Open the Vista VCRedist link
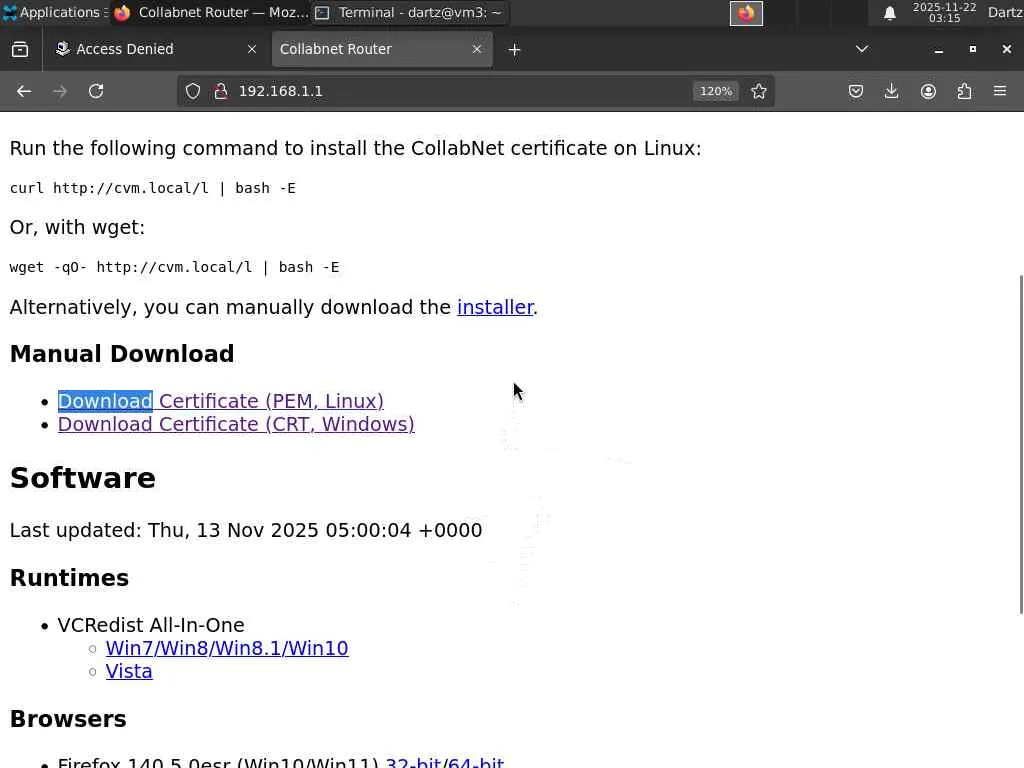This screenshot has height=768, width=1024. click(x=129, y=671)
